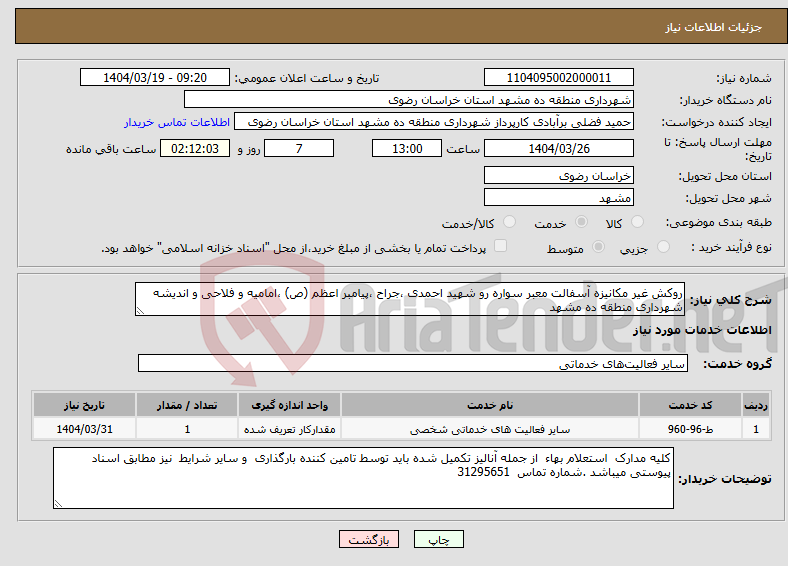The height and width of the screenshot is (566, 788).
Task: Click the نام خدمت column header
Action: click(489, 405)
